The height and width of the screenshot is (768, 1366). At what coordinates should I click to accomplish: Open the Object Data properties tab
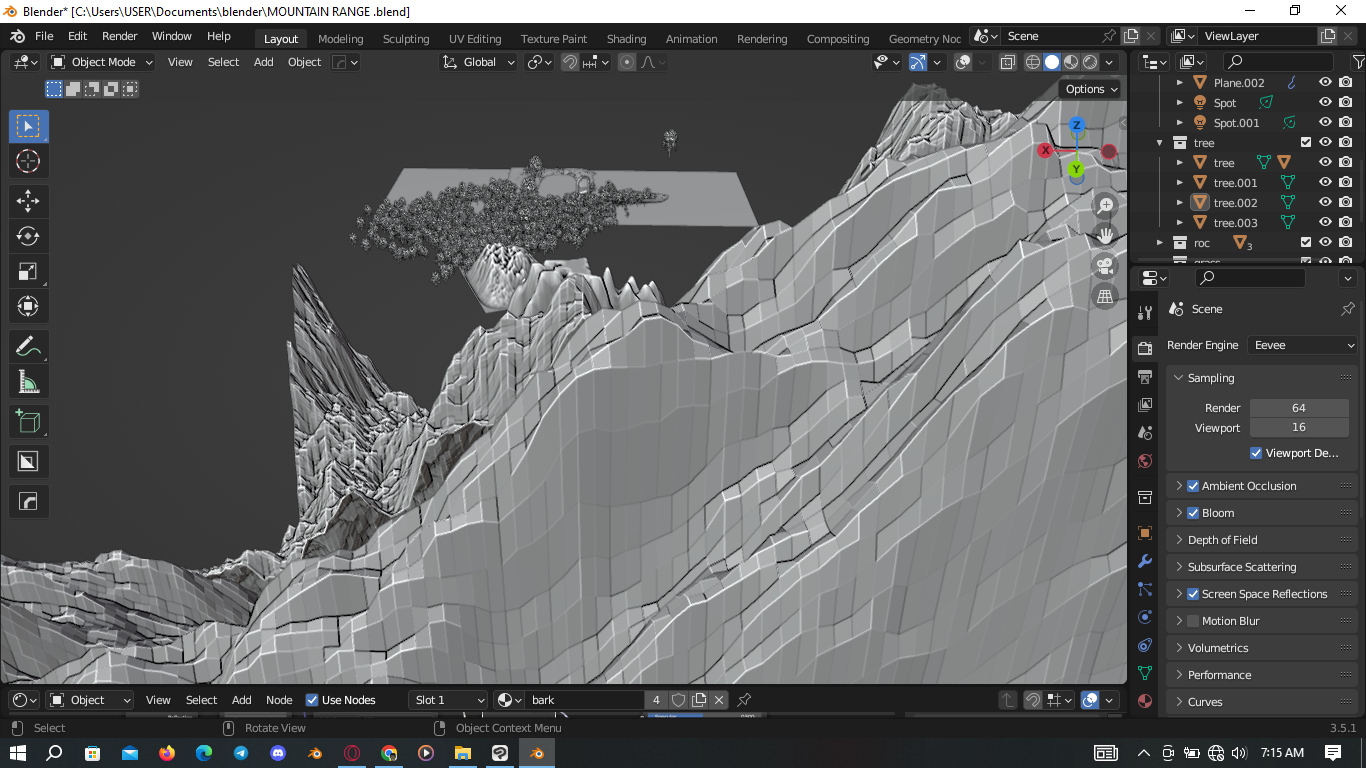click(x=1145, y=673)
